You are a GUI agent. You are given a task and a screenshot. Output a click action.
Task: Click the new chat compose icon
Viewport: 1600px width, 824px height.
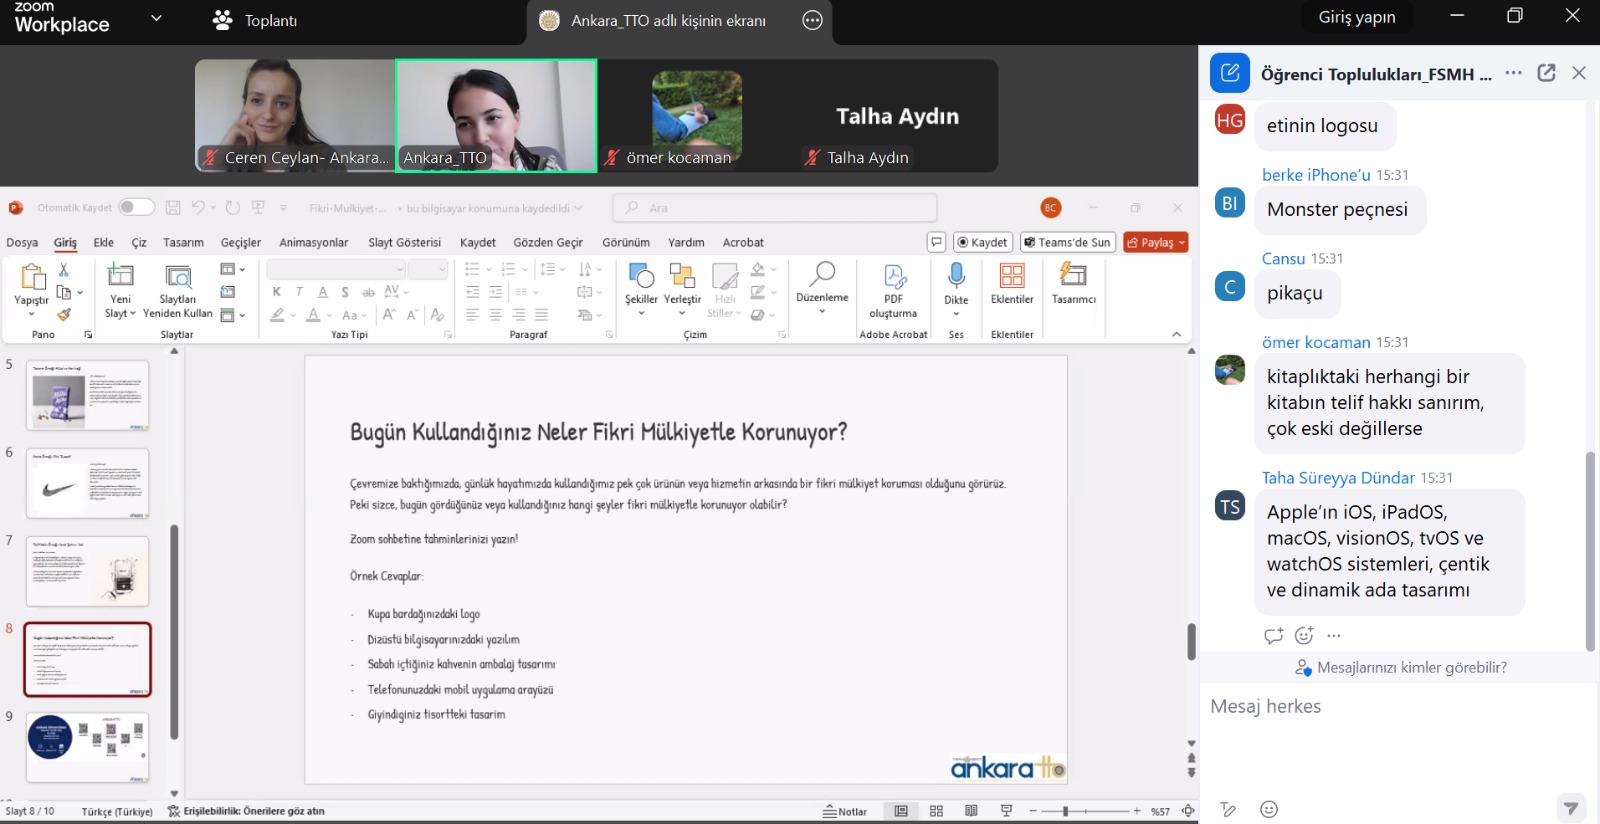click(x=1230, y=73)
